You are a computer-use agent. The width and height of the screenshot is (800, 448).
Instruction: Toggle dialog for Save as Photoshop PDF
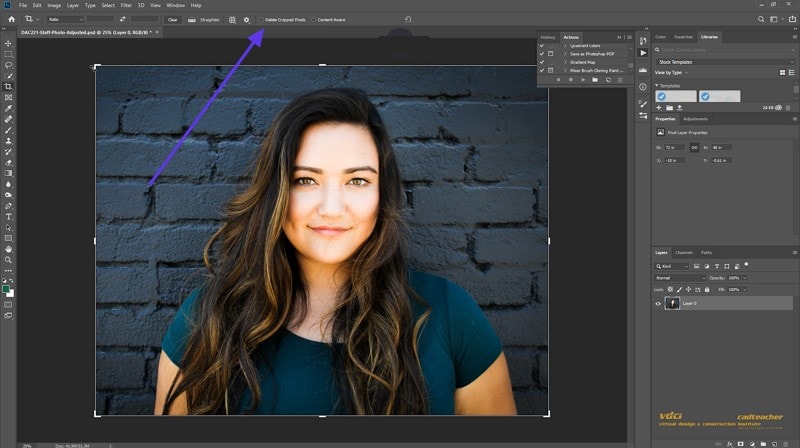click(551, 54)
